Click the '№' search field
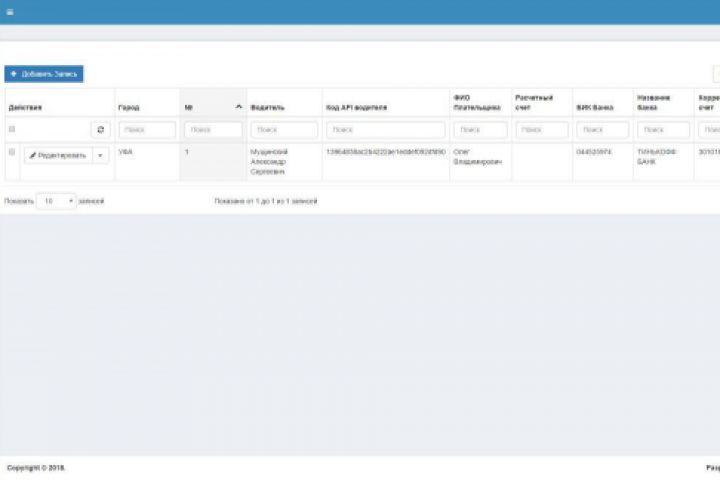This screenshot has width=720, height=480. (213, 130)
